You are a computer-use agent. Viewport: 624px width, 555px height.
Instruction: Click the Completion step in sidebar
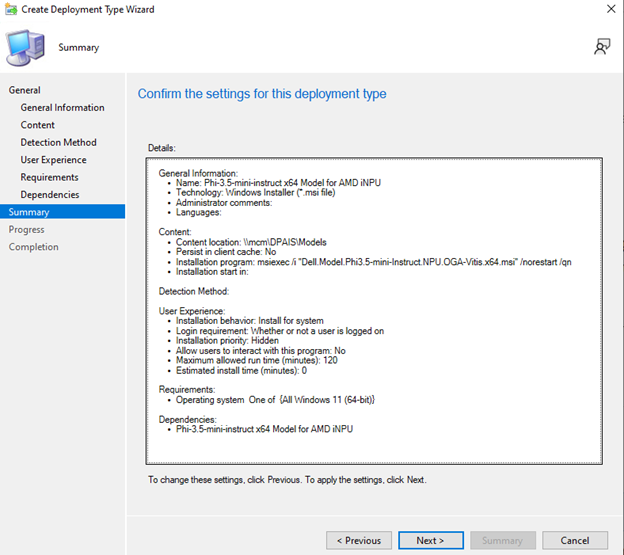33,247
